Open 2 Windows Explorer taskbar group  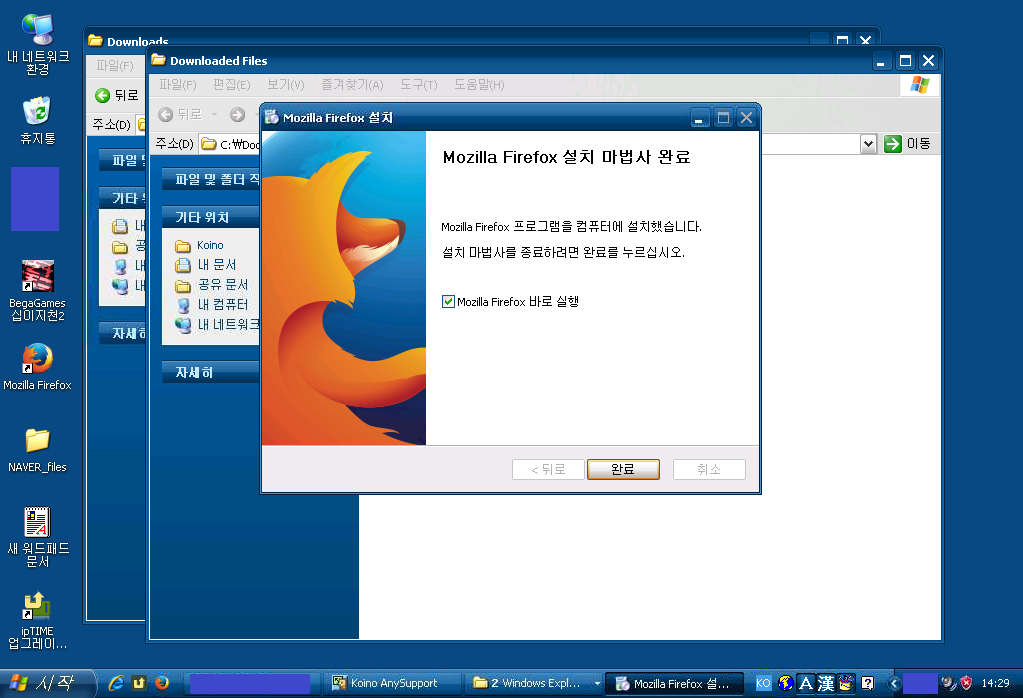point(534,683)
